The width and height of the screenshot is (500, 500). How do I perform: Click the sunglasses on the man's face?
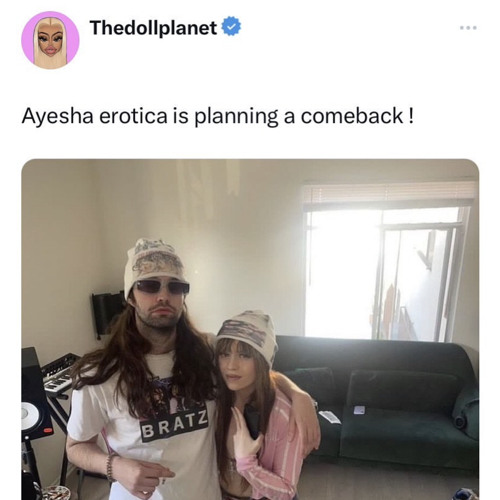tap(162, 287)
